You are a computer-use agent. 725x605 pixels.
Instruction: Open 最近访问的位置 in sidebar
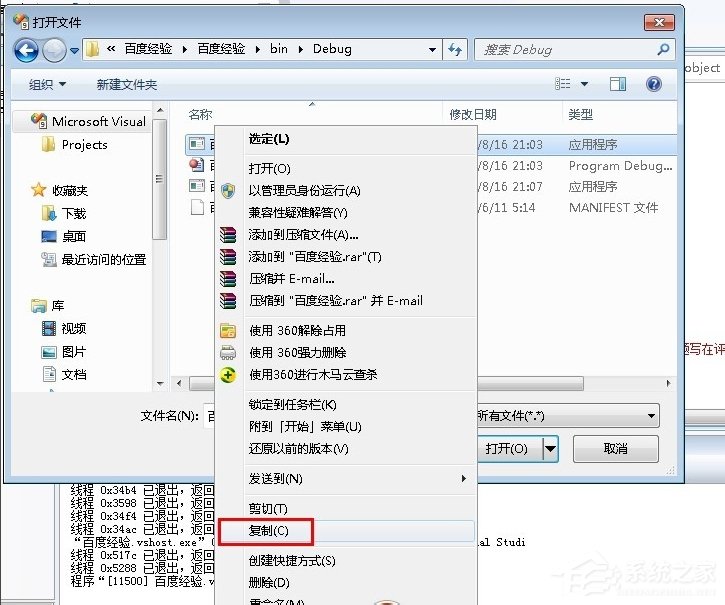click(x=103, y=259)
